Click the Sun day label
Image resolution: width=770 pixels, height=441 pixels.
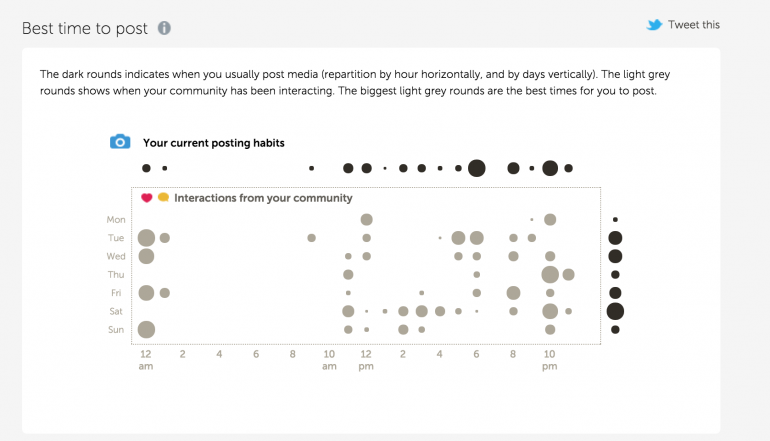click(x=116, y=329)
